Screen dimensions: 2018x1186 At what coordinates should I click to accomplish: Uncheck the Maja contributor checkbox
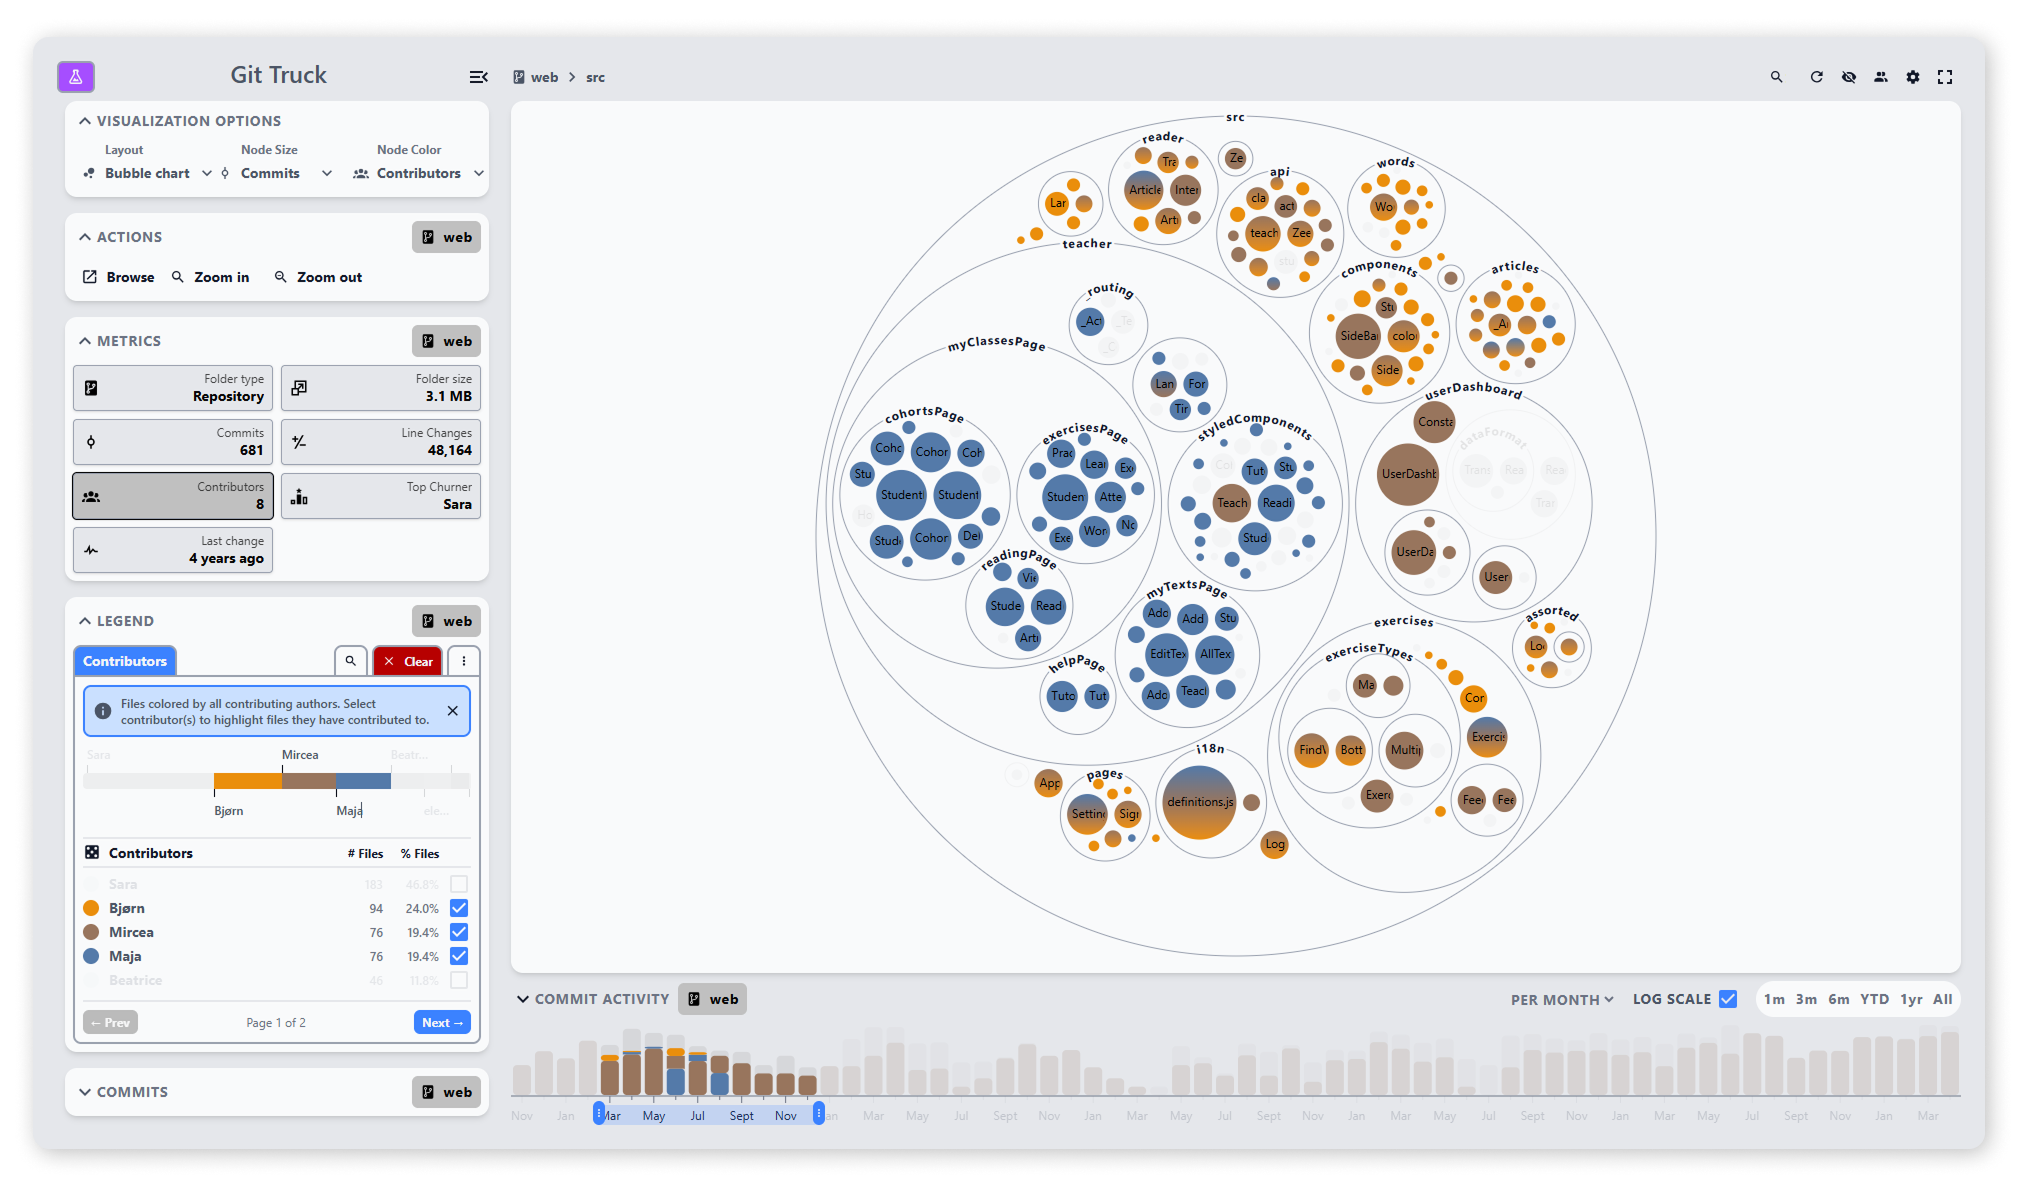click(x=459, y=956)
